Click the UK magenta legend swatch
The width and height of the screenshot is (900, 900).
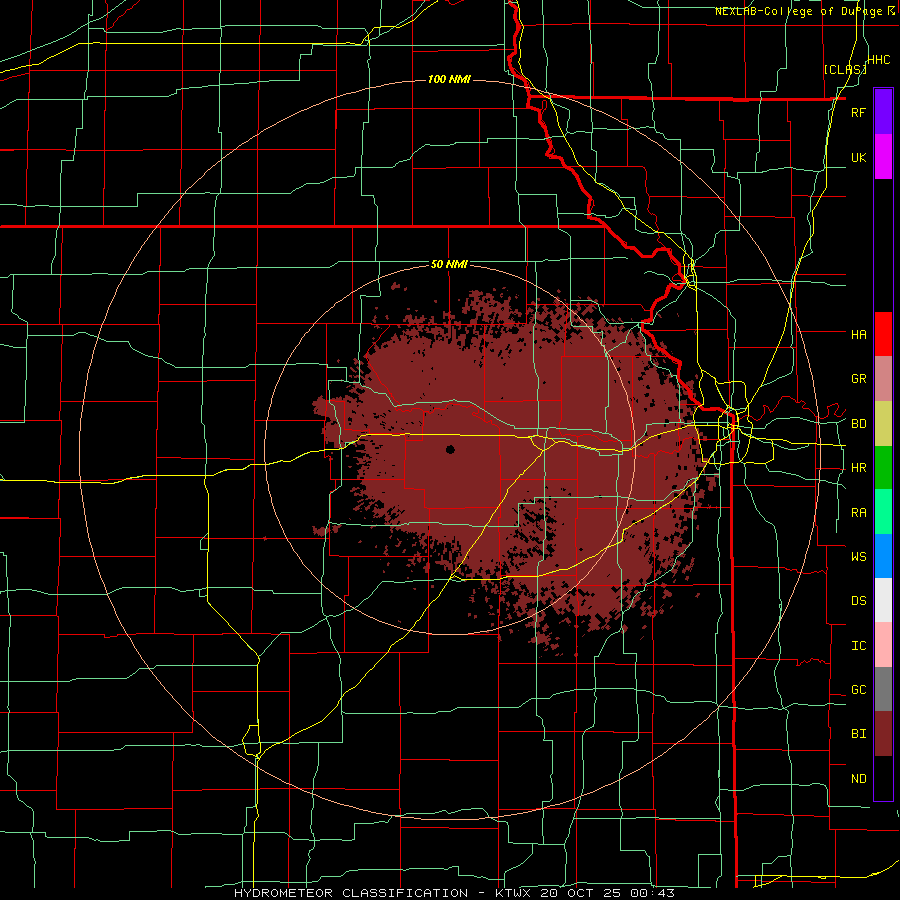click(883, 157)
